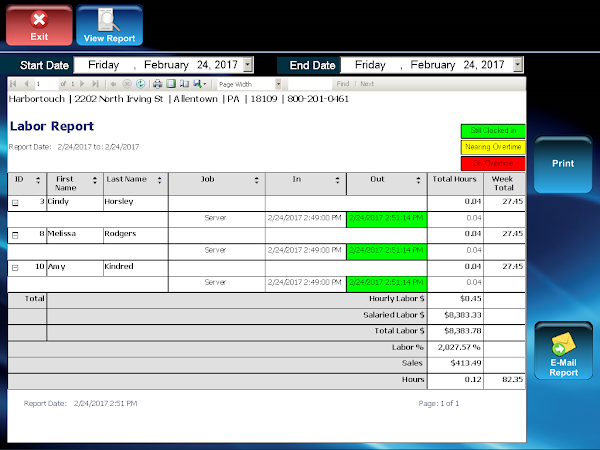The width and height of the screenshot is (600, 450).
Task: Open page setup icon
Action: (184, 84)
